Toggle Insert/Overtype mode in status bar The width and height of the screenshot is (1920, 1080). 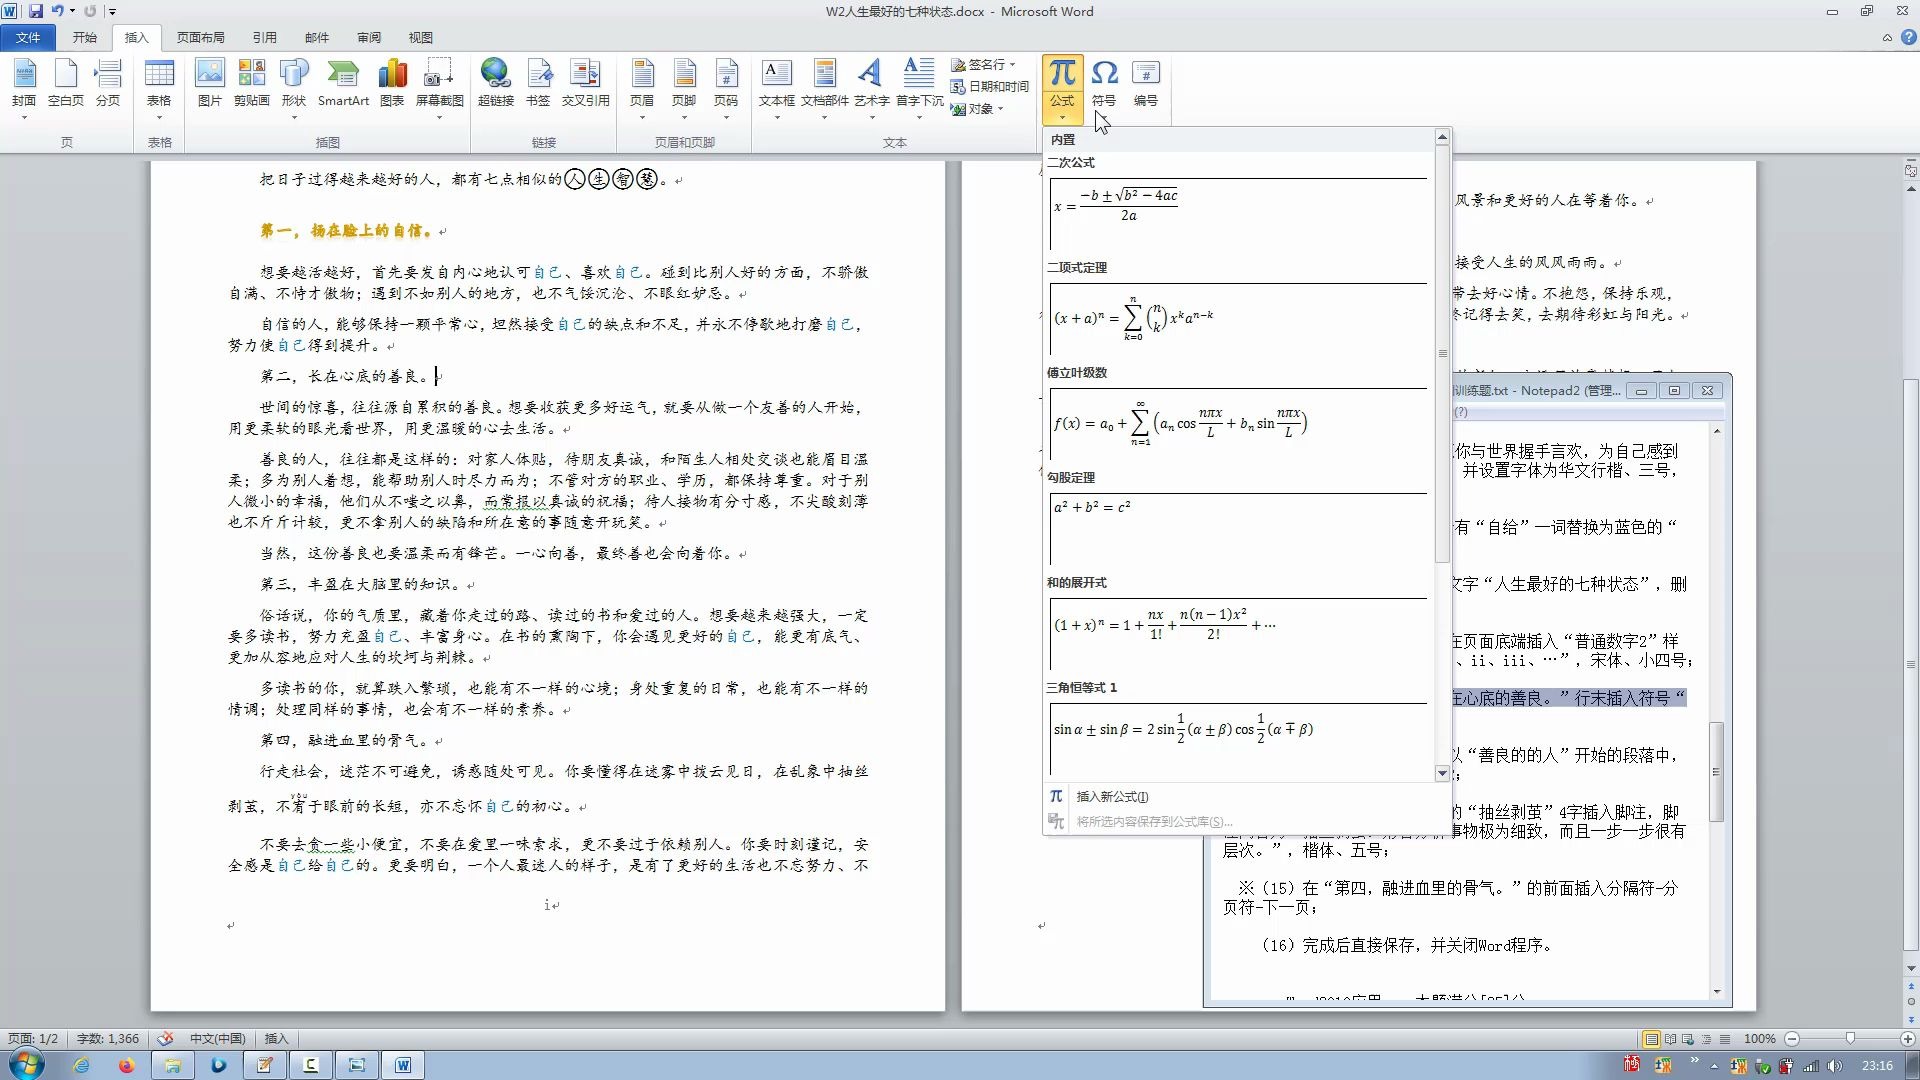(x=276, y=1039)
